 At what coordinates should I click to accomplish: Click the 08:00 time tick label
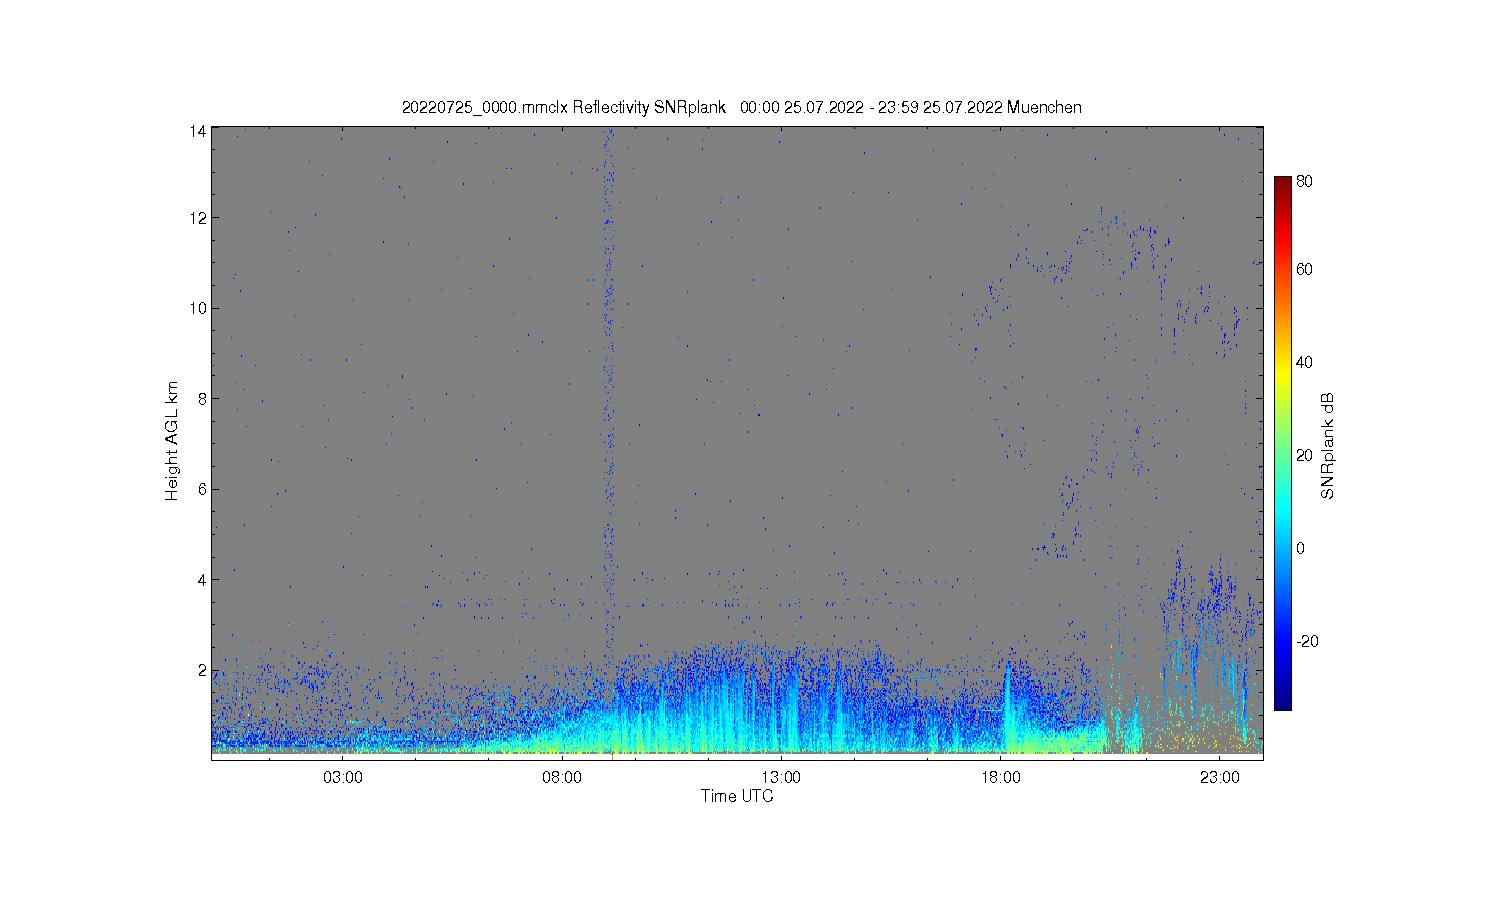(562, 777)
